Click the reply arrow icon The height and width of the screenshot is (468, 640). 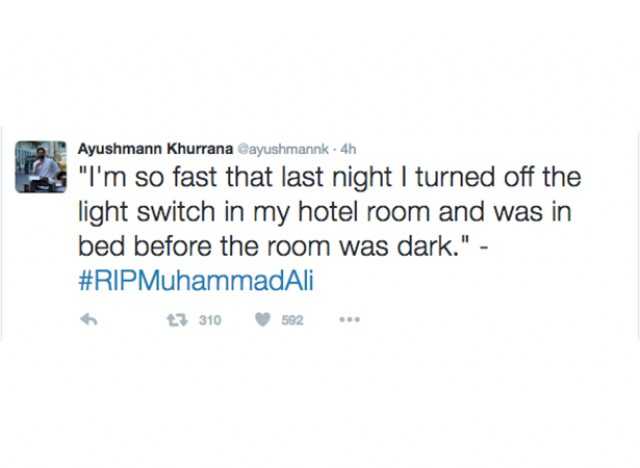89,319
